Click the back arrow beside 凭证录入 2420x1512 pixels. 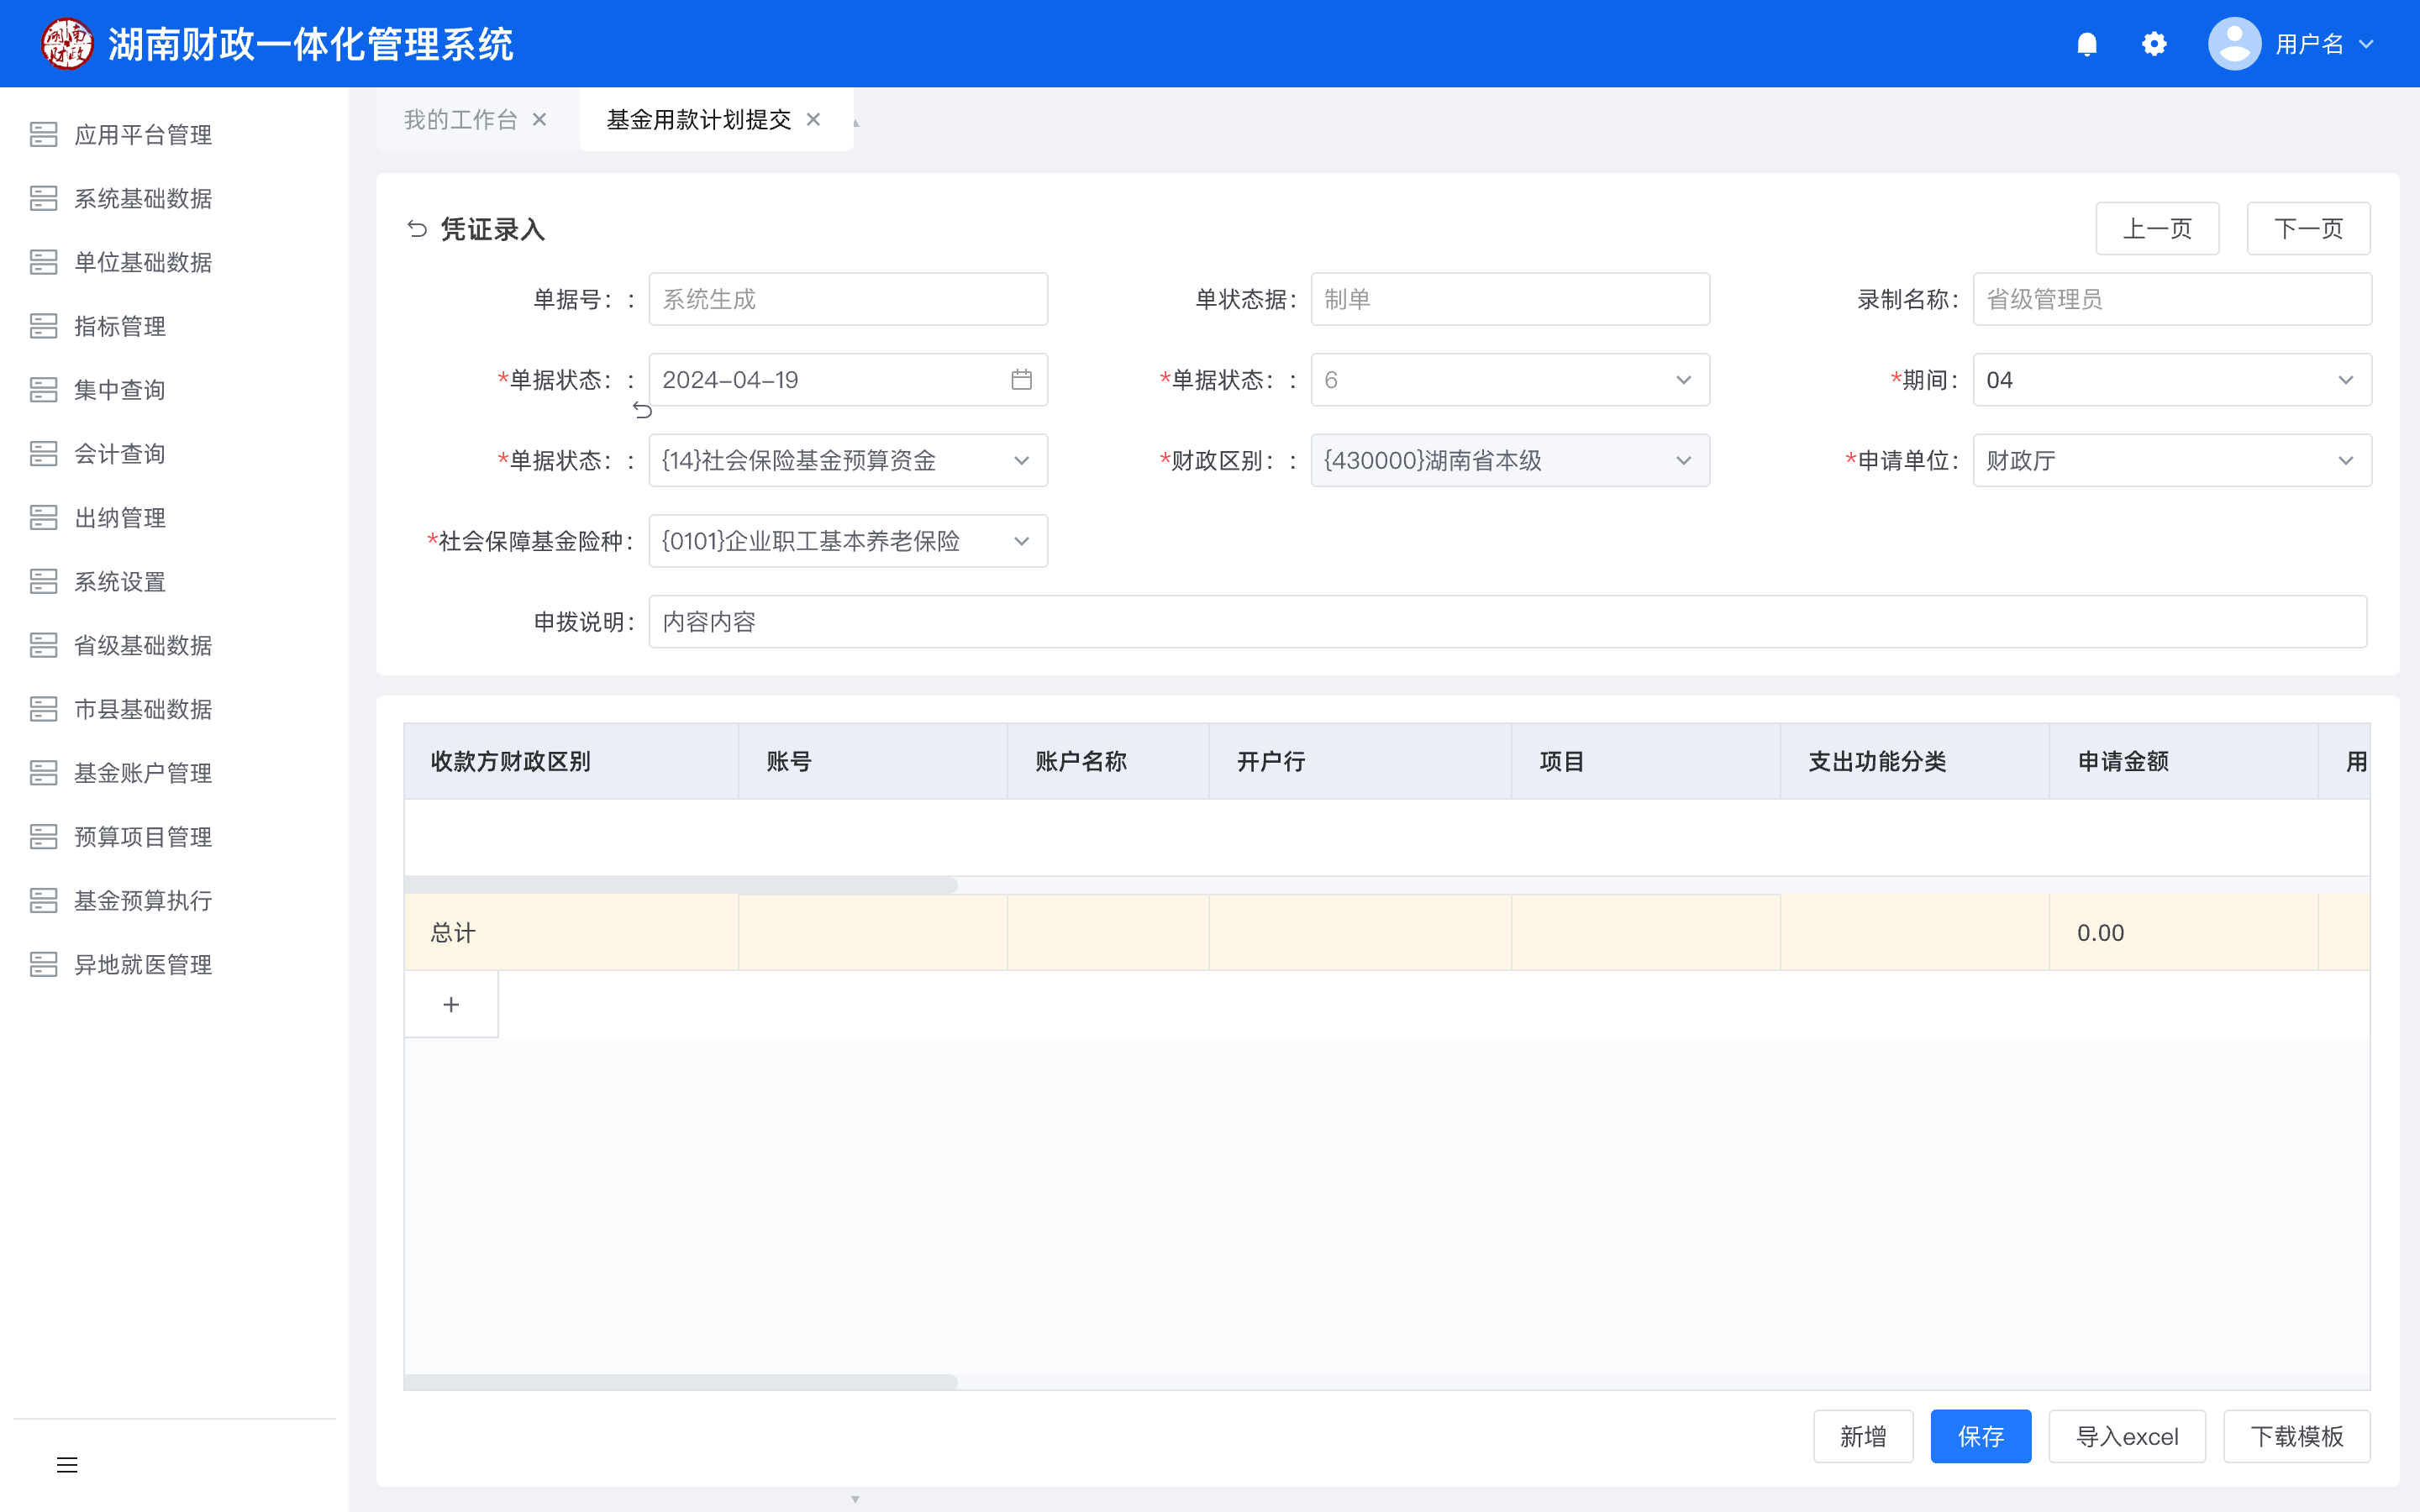pos(417,229)
